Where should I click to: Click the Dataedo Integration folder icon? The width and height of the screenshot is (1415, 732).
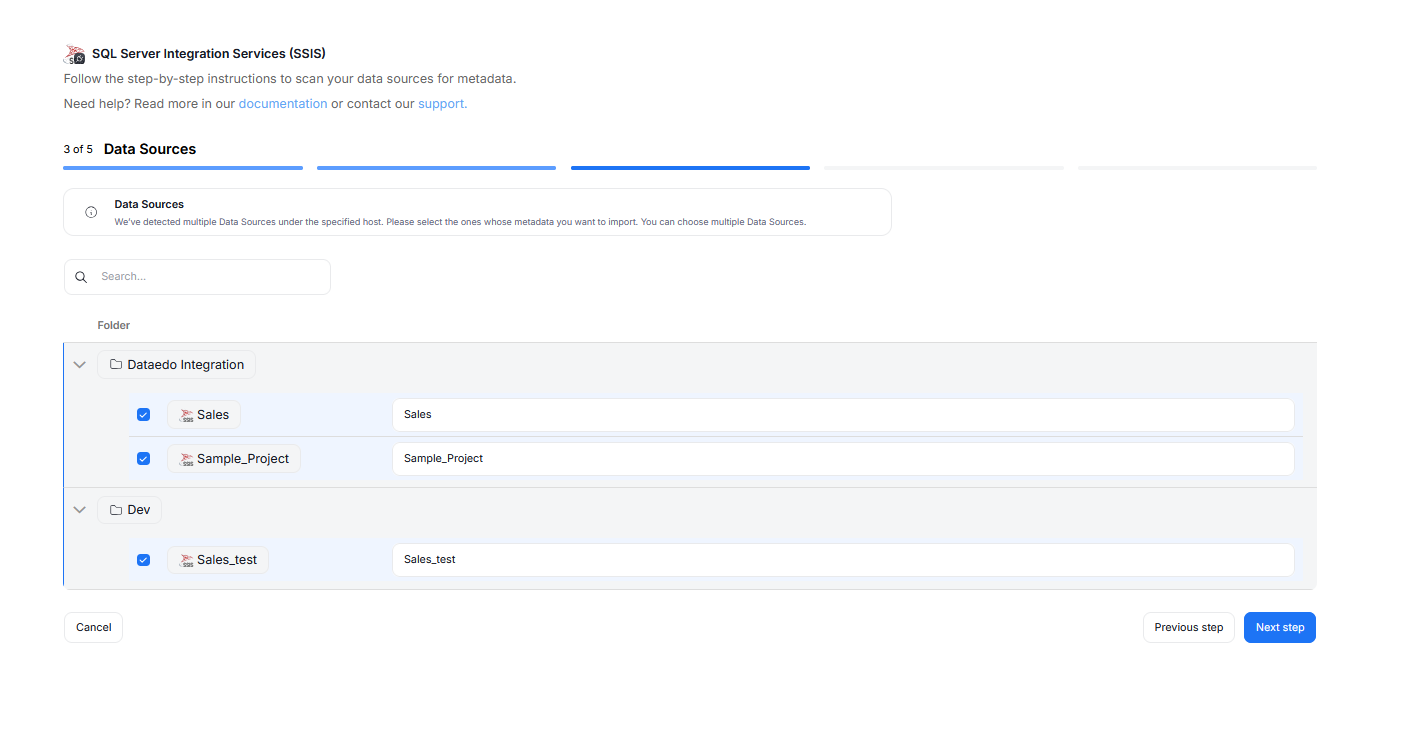[x=116, y=365]
